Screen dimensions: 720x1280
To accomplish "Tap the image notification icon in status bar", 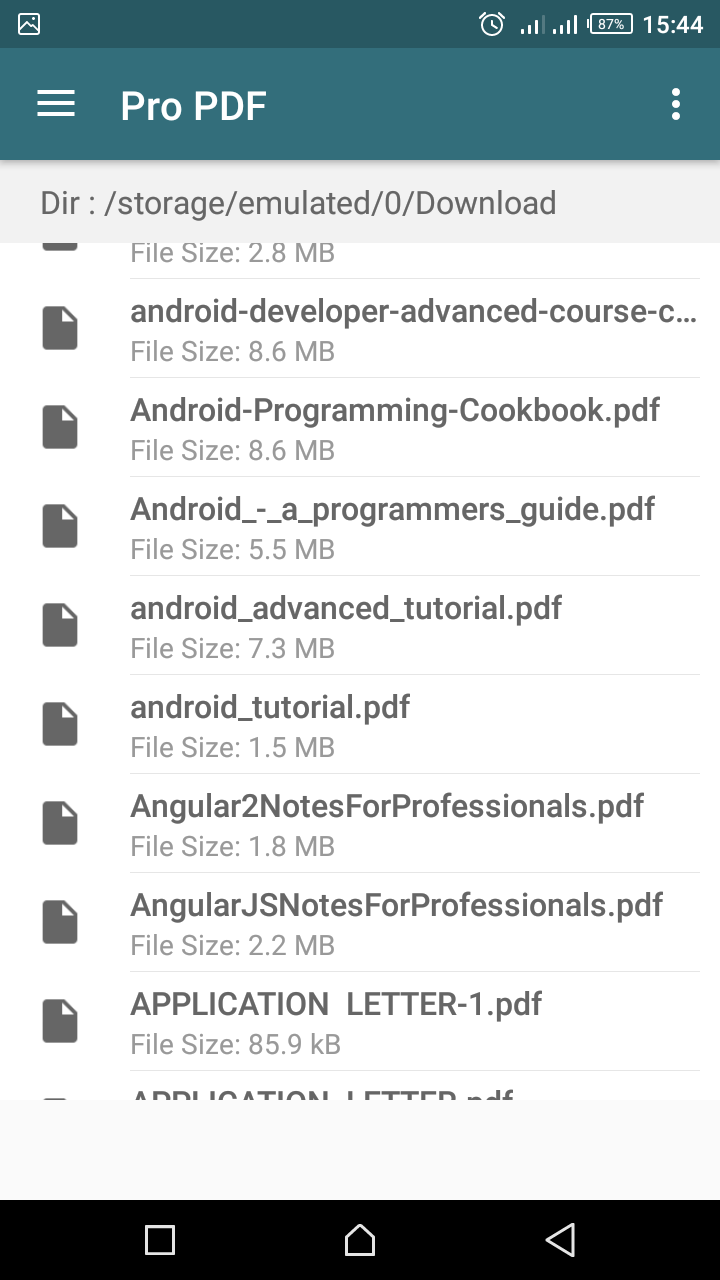I will pyautogui.click(x=29, y=24).
